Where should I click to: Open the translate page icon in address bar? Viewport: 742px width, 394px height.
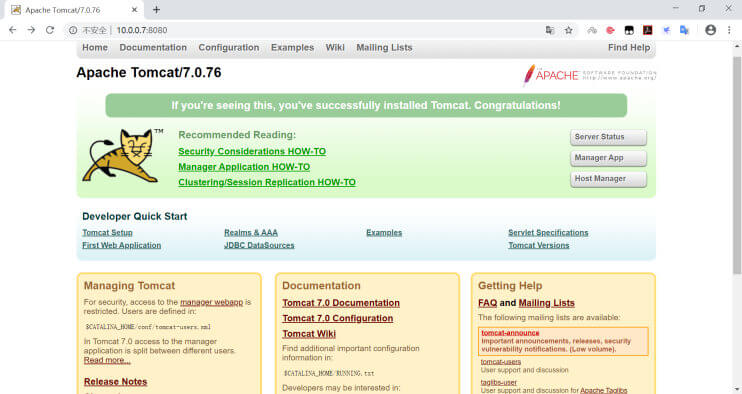click(550, 30)
